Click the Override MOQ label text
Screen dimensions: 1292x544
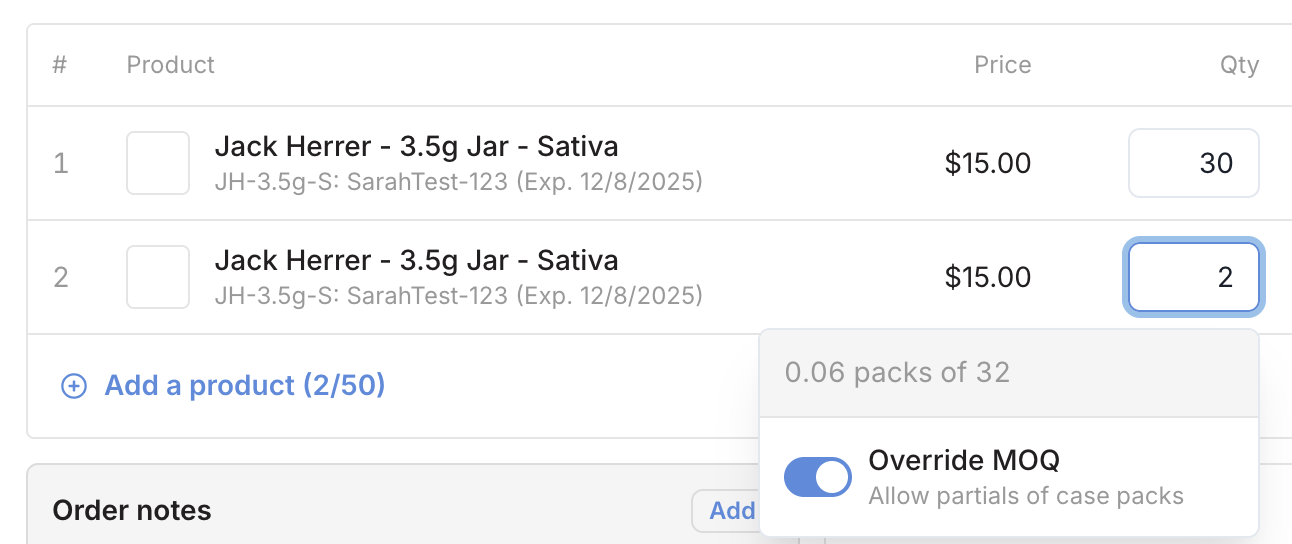(x=964, y=461)
